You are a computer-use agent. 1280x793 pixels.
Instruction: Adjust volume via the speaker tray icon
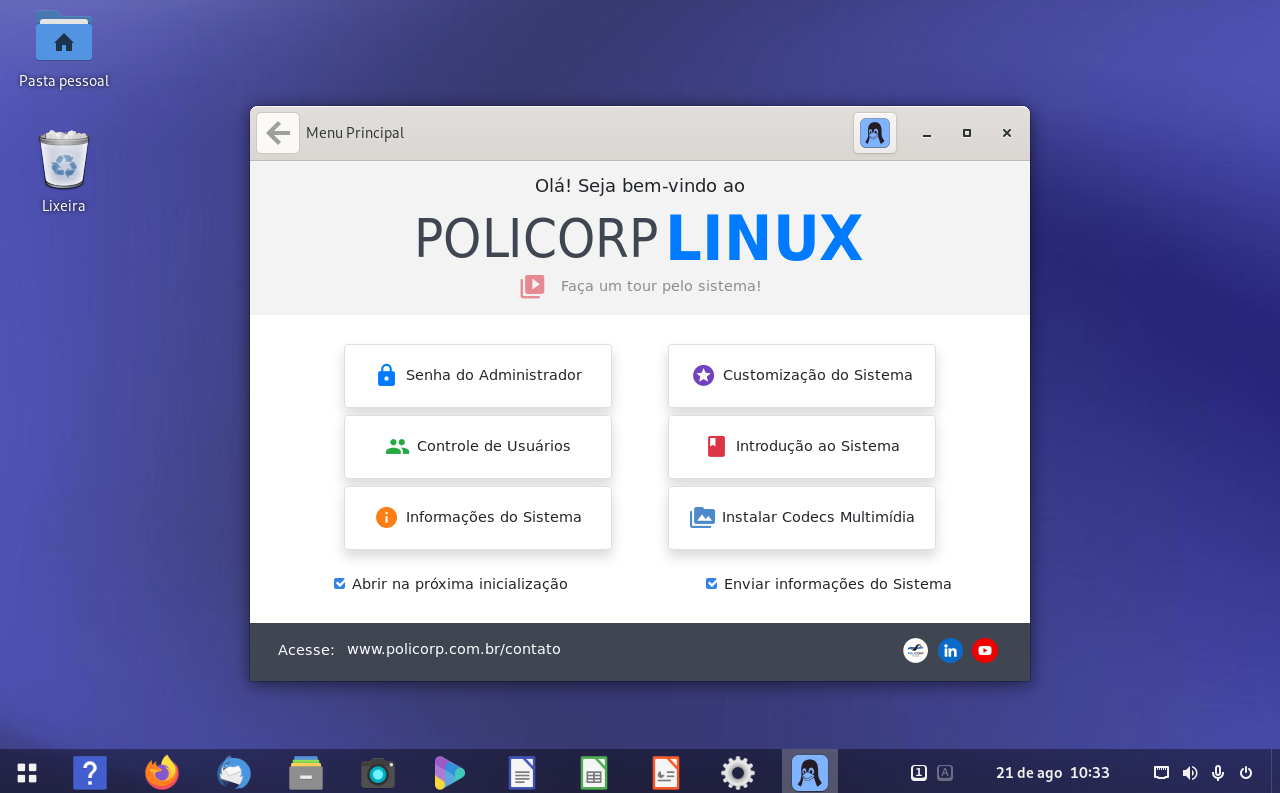pyautogui.click(x=1189, y=772)
